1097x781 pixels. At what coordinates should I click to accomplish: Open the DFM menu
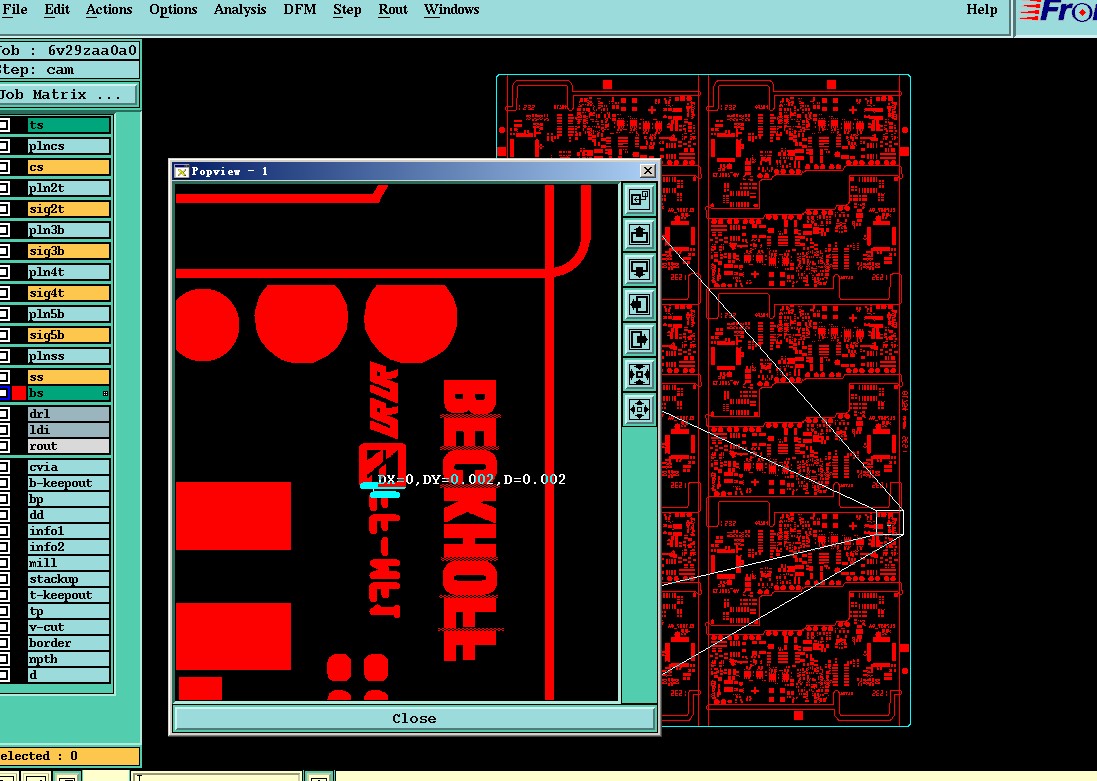point(299,10)
